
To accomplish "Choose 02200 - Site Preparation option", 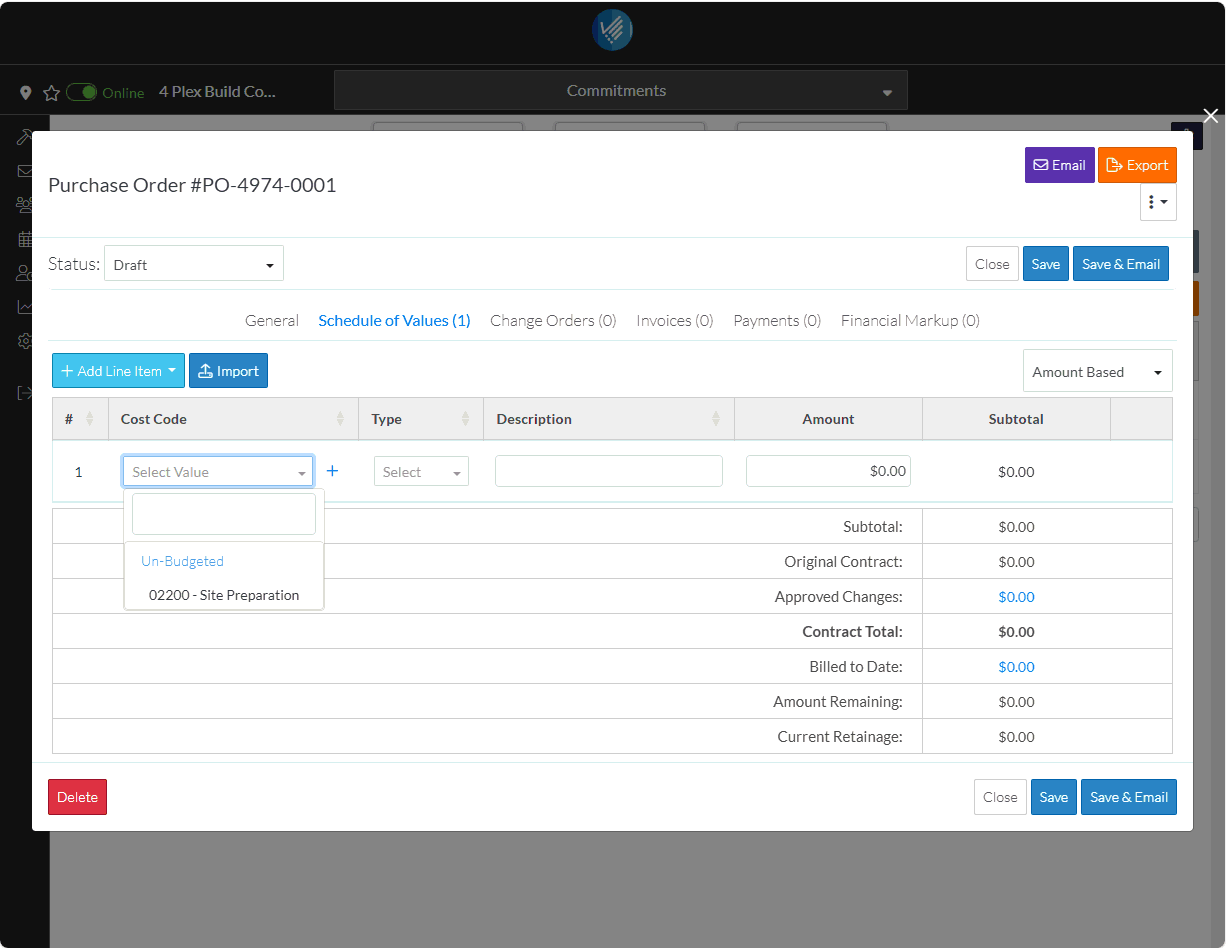I will (224, 595).
